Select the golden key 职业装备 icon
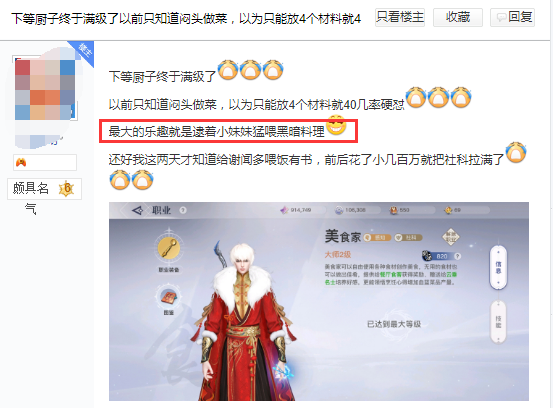This screenshot has width=553, height=408. click(169, 249)
